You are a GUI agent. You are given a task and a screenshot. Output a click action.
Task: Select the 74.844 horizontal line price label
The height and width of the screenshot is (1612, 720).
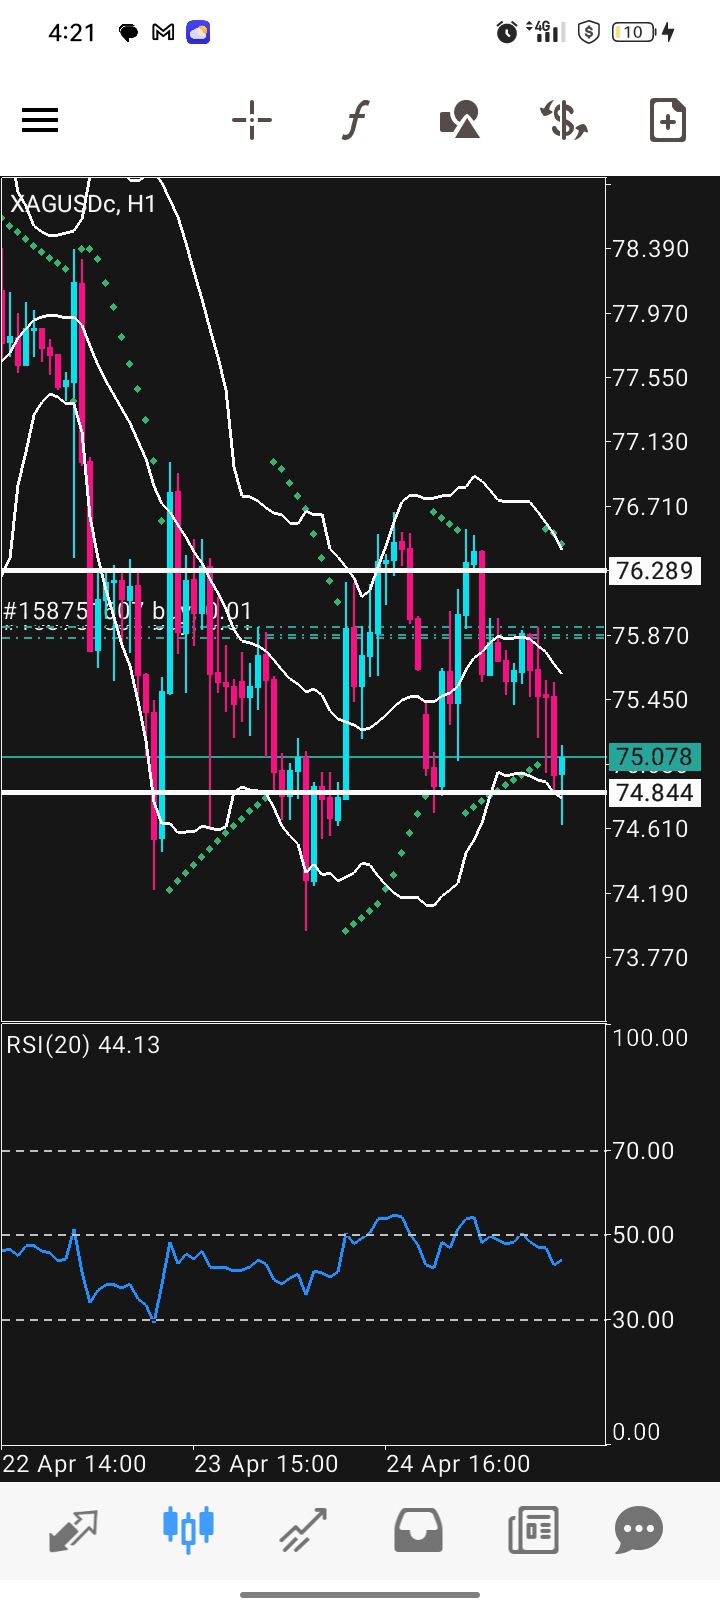pos(654,793)
